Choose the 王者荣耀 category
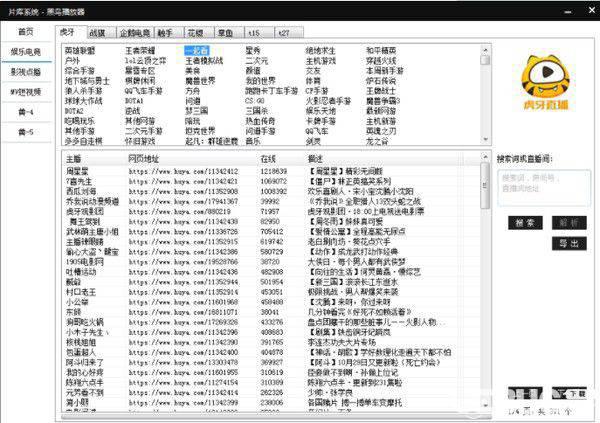600x423 pixels. coord(140,51)
